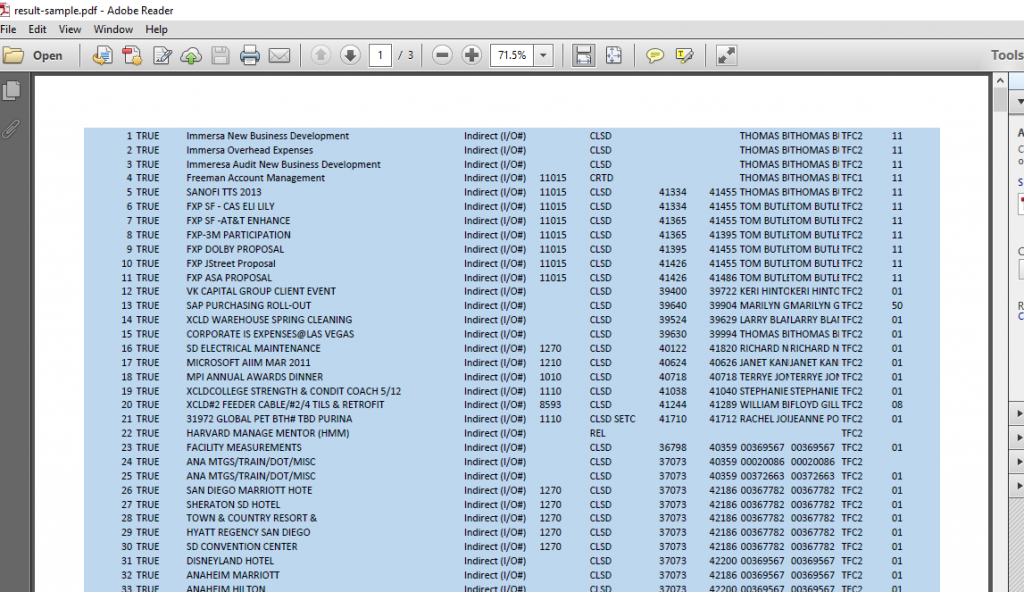Open the Attachments paperclip panel

coord(12,129)
